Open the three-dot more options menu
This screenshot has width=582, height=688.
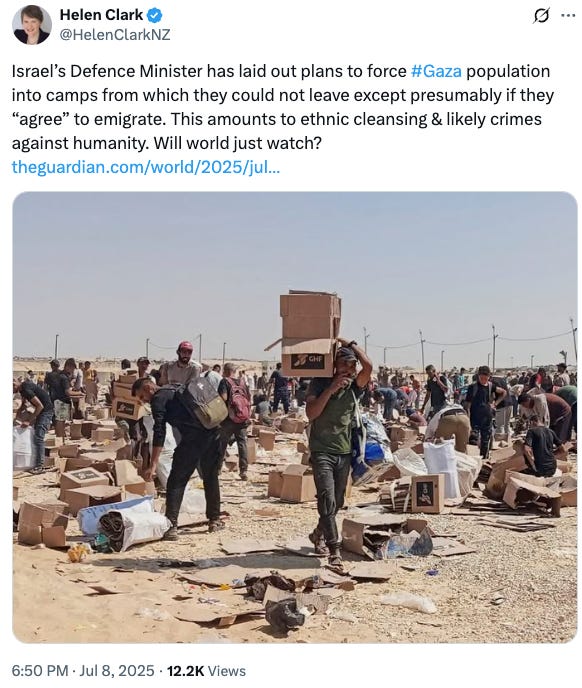568,15
